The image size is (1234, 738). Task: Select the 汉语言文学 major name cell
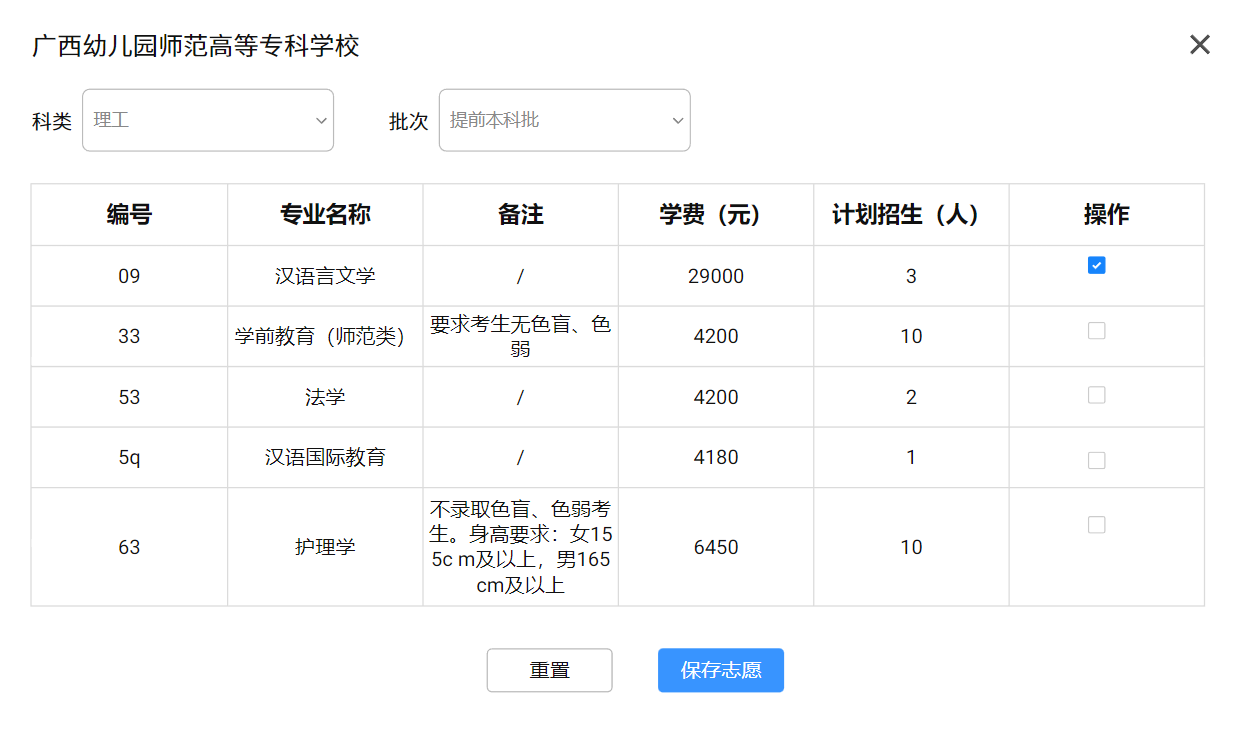click(x=325, y=276)
